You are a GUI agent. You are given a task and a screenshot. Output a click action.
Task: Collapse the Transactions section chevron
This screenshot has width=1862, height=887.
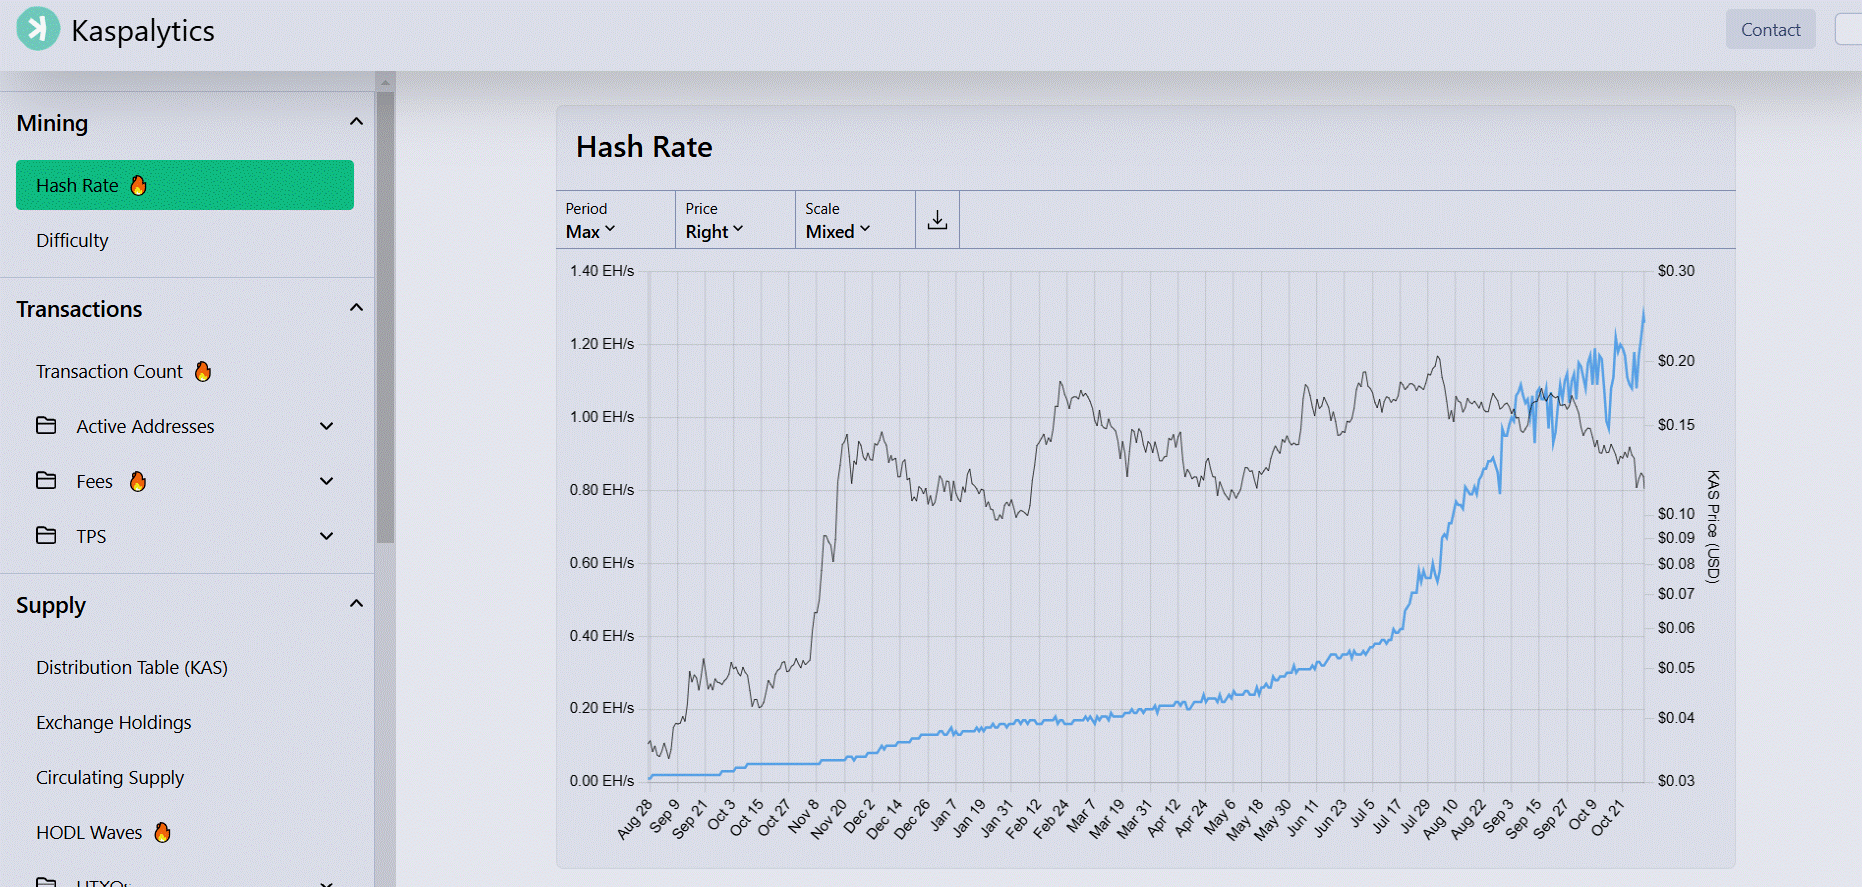point(356,308)
